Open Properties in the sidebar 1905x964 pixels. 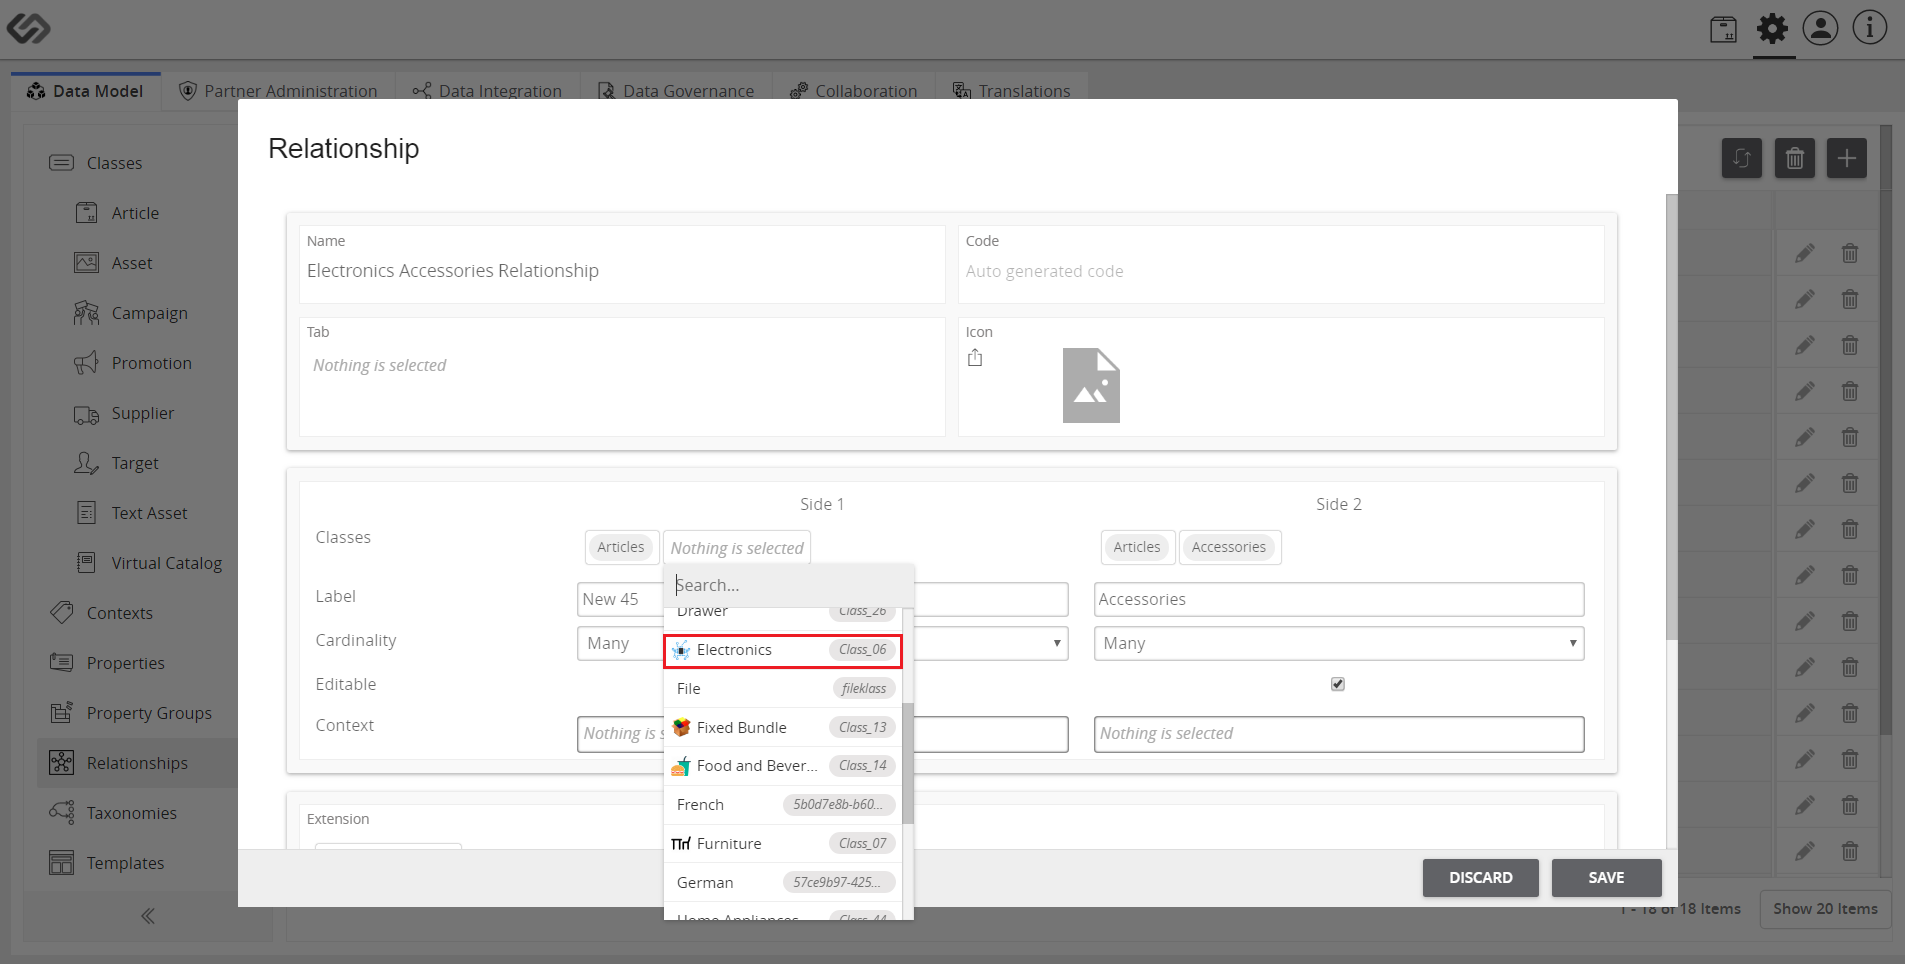(125, 663)
